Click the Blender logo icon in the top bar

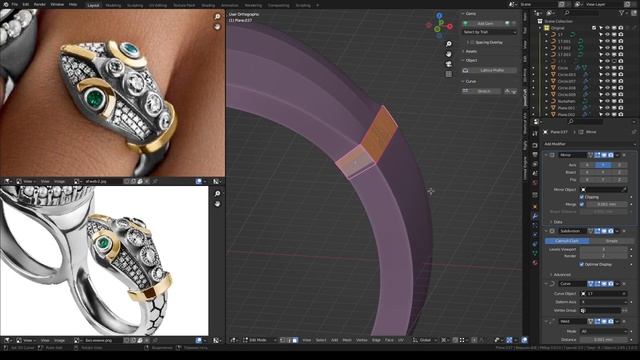pos(6,4)
